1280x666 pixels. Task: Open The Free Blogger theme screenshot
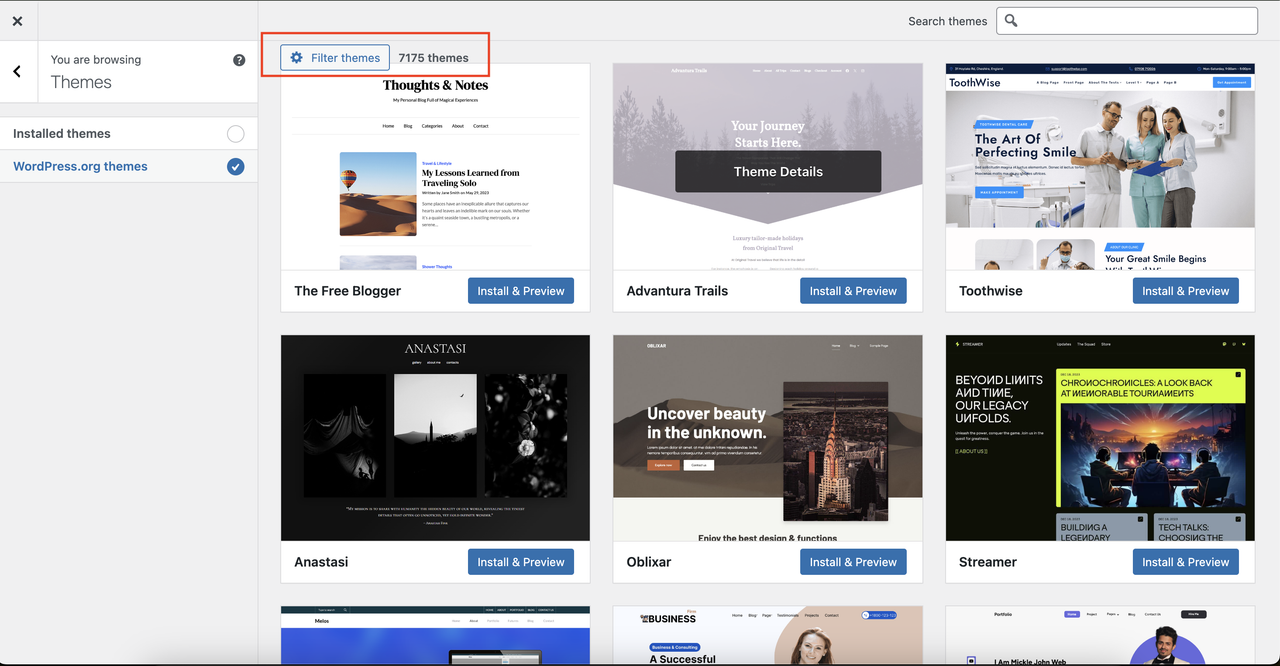tap(435, 167)
